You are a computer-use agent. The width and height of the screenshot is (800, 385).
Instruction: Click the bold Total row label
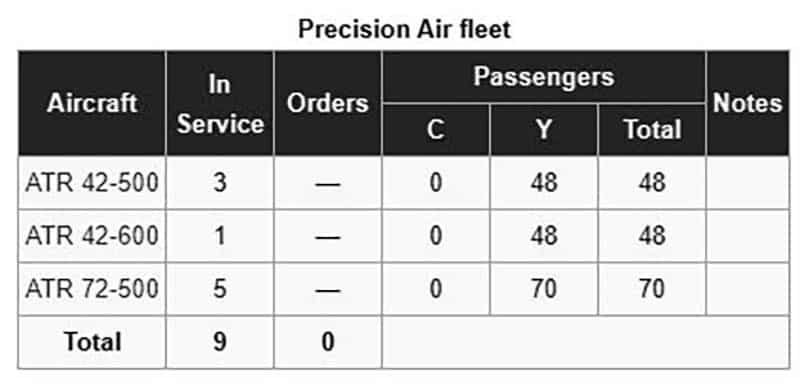92,342
